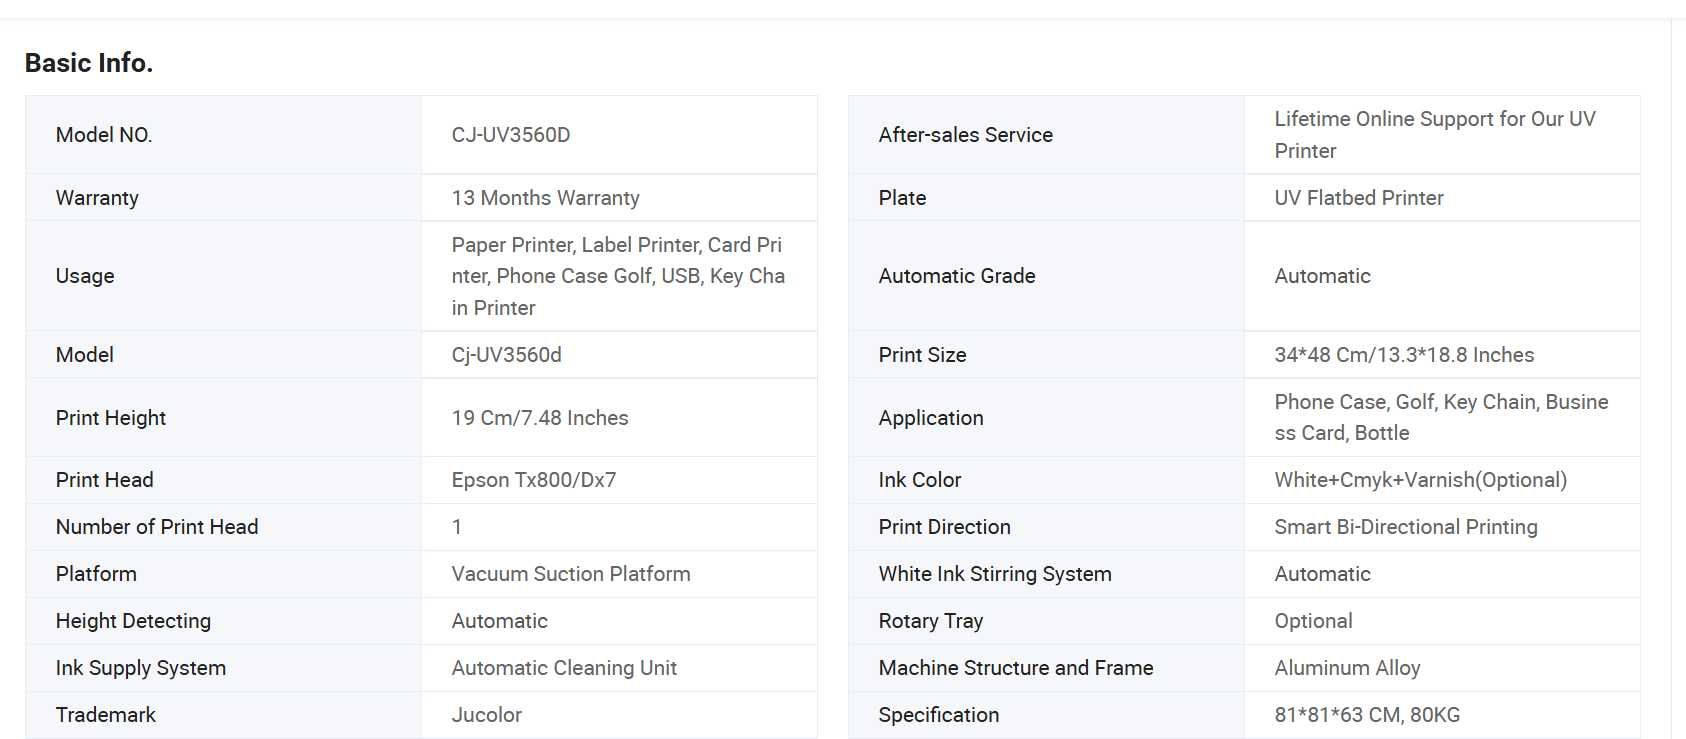The image size is (1686, 739).
Task: Click the 'After-sales Service' label
Action: pos(966,135)
